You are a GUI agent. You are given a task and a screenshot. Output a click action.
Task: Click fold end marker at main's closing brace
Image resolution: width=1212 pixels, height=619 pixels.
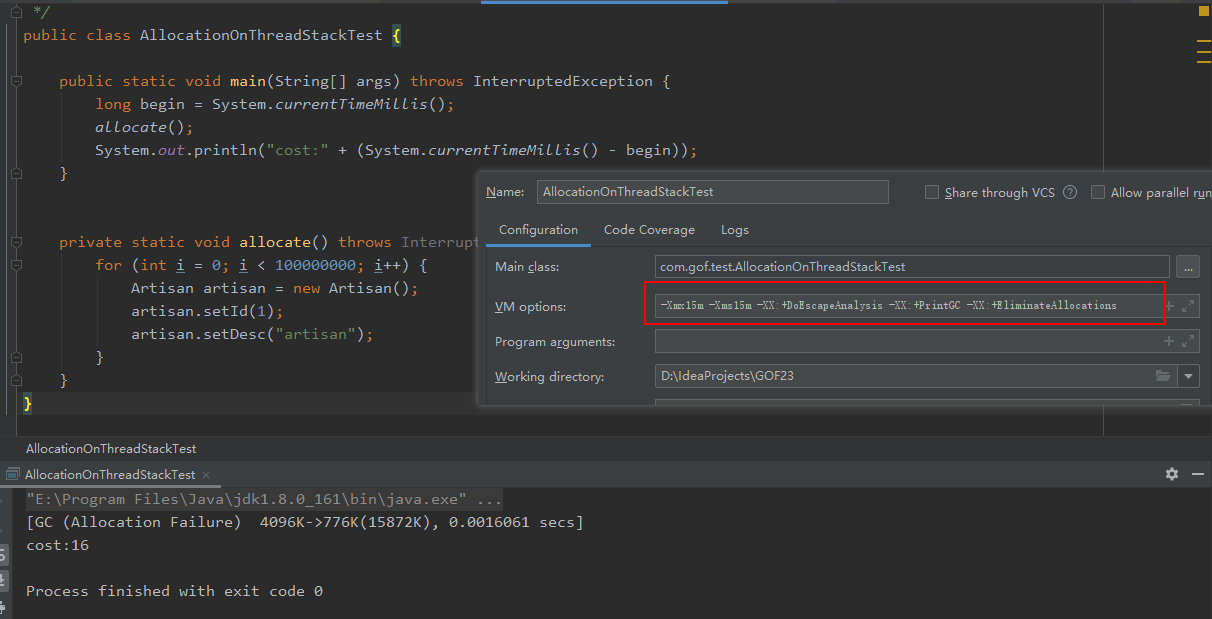(15, 173)
